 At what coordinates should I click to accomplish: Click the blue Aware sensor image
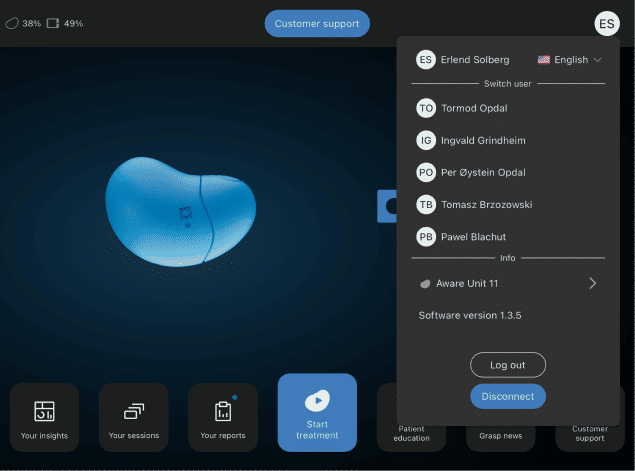[181, 212]
